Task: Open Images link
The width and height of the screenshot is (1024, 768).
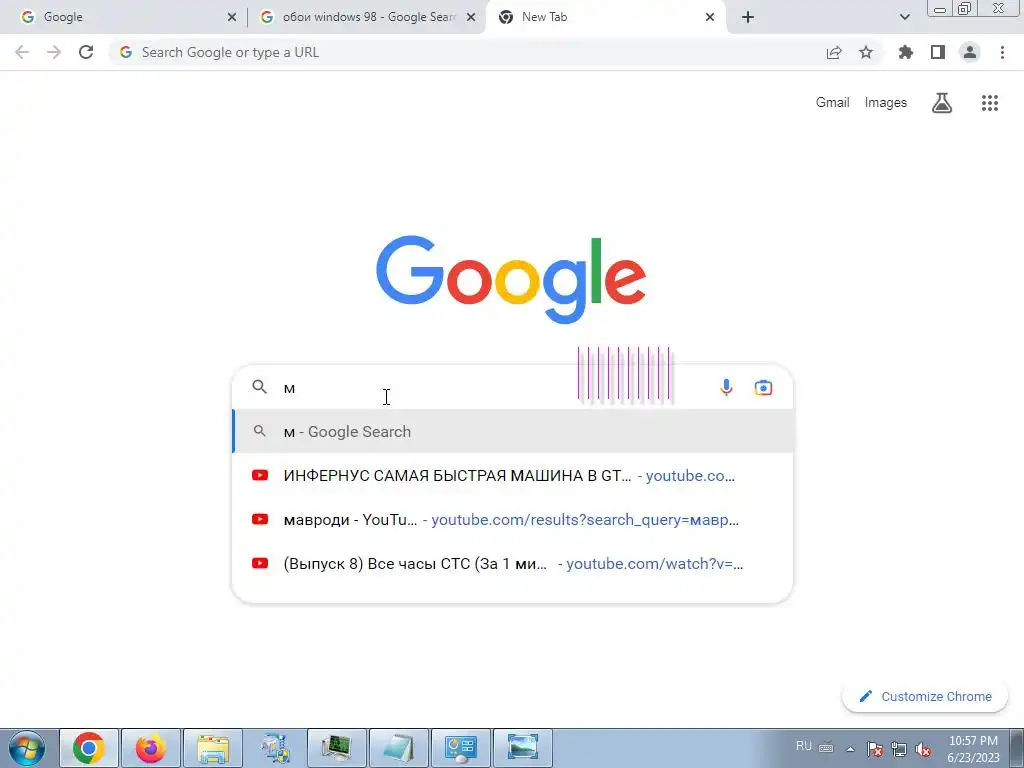Action: (886, 103)
